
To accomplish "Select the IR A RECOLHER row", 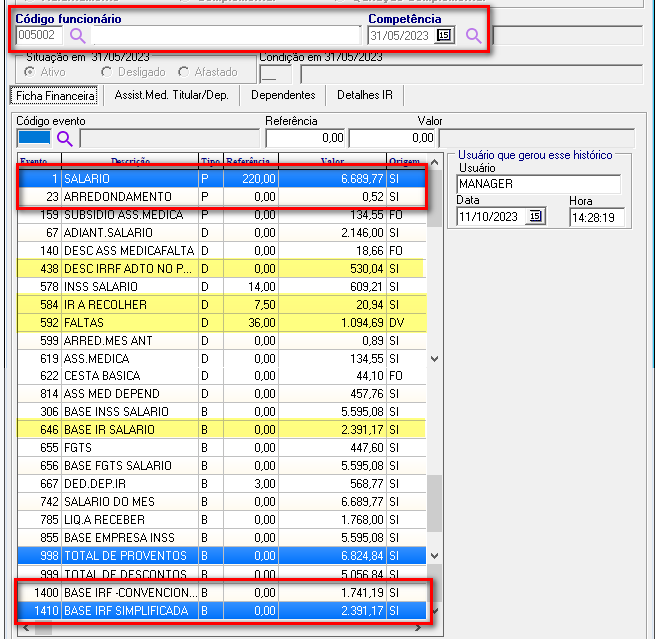I will (x=221, y=304).
